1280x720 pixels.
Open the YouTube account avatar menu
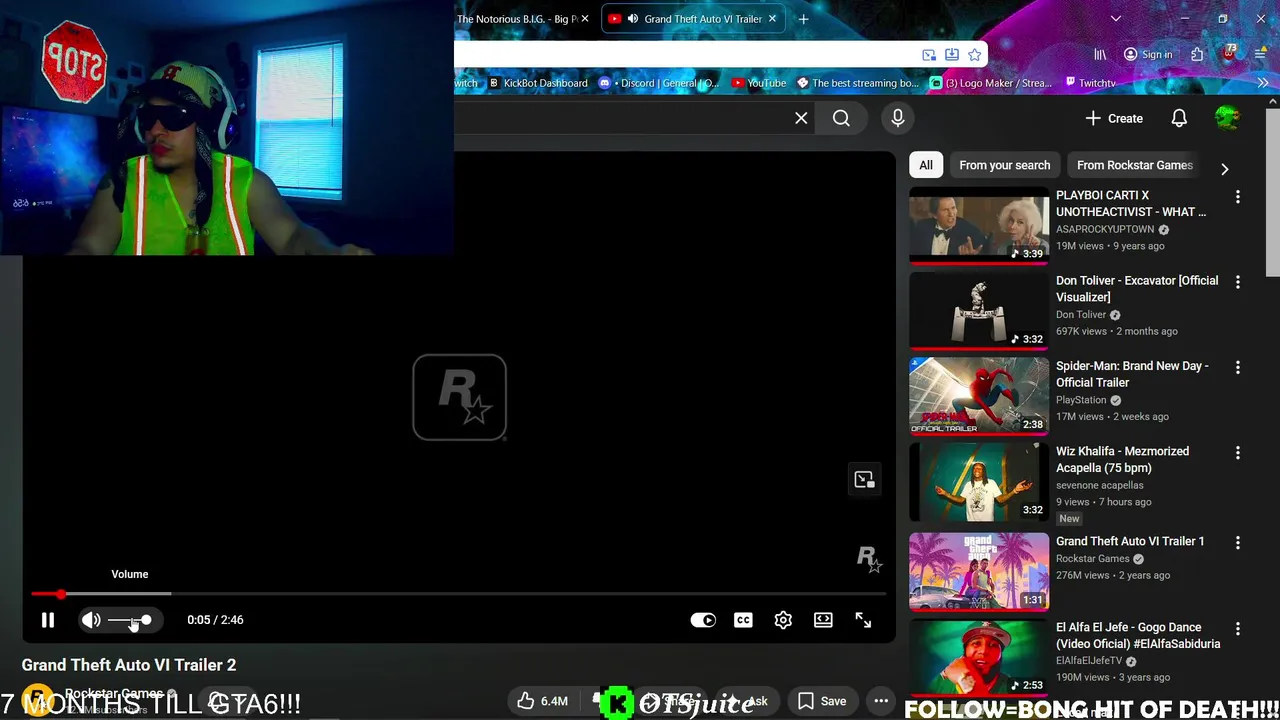[1227, 118]
